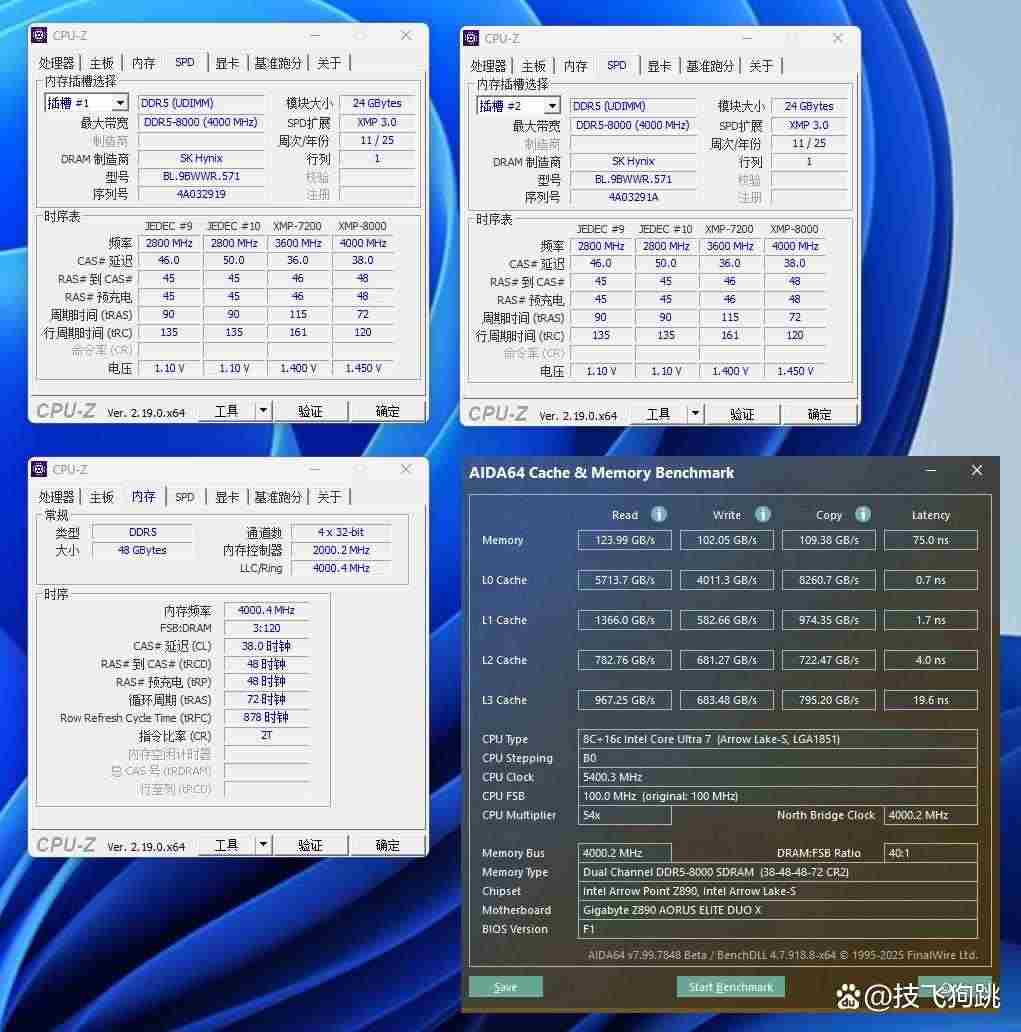
Task: Expand the 插槽 #1 slot dropdown
Action: [120, 103]
